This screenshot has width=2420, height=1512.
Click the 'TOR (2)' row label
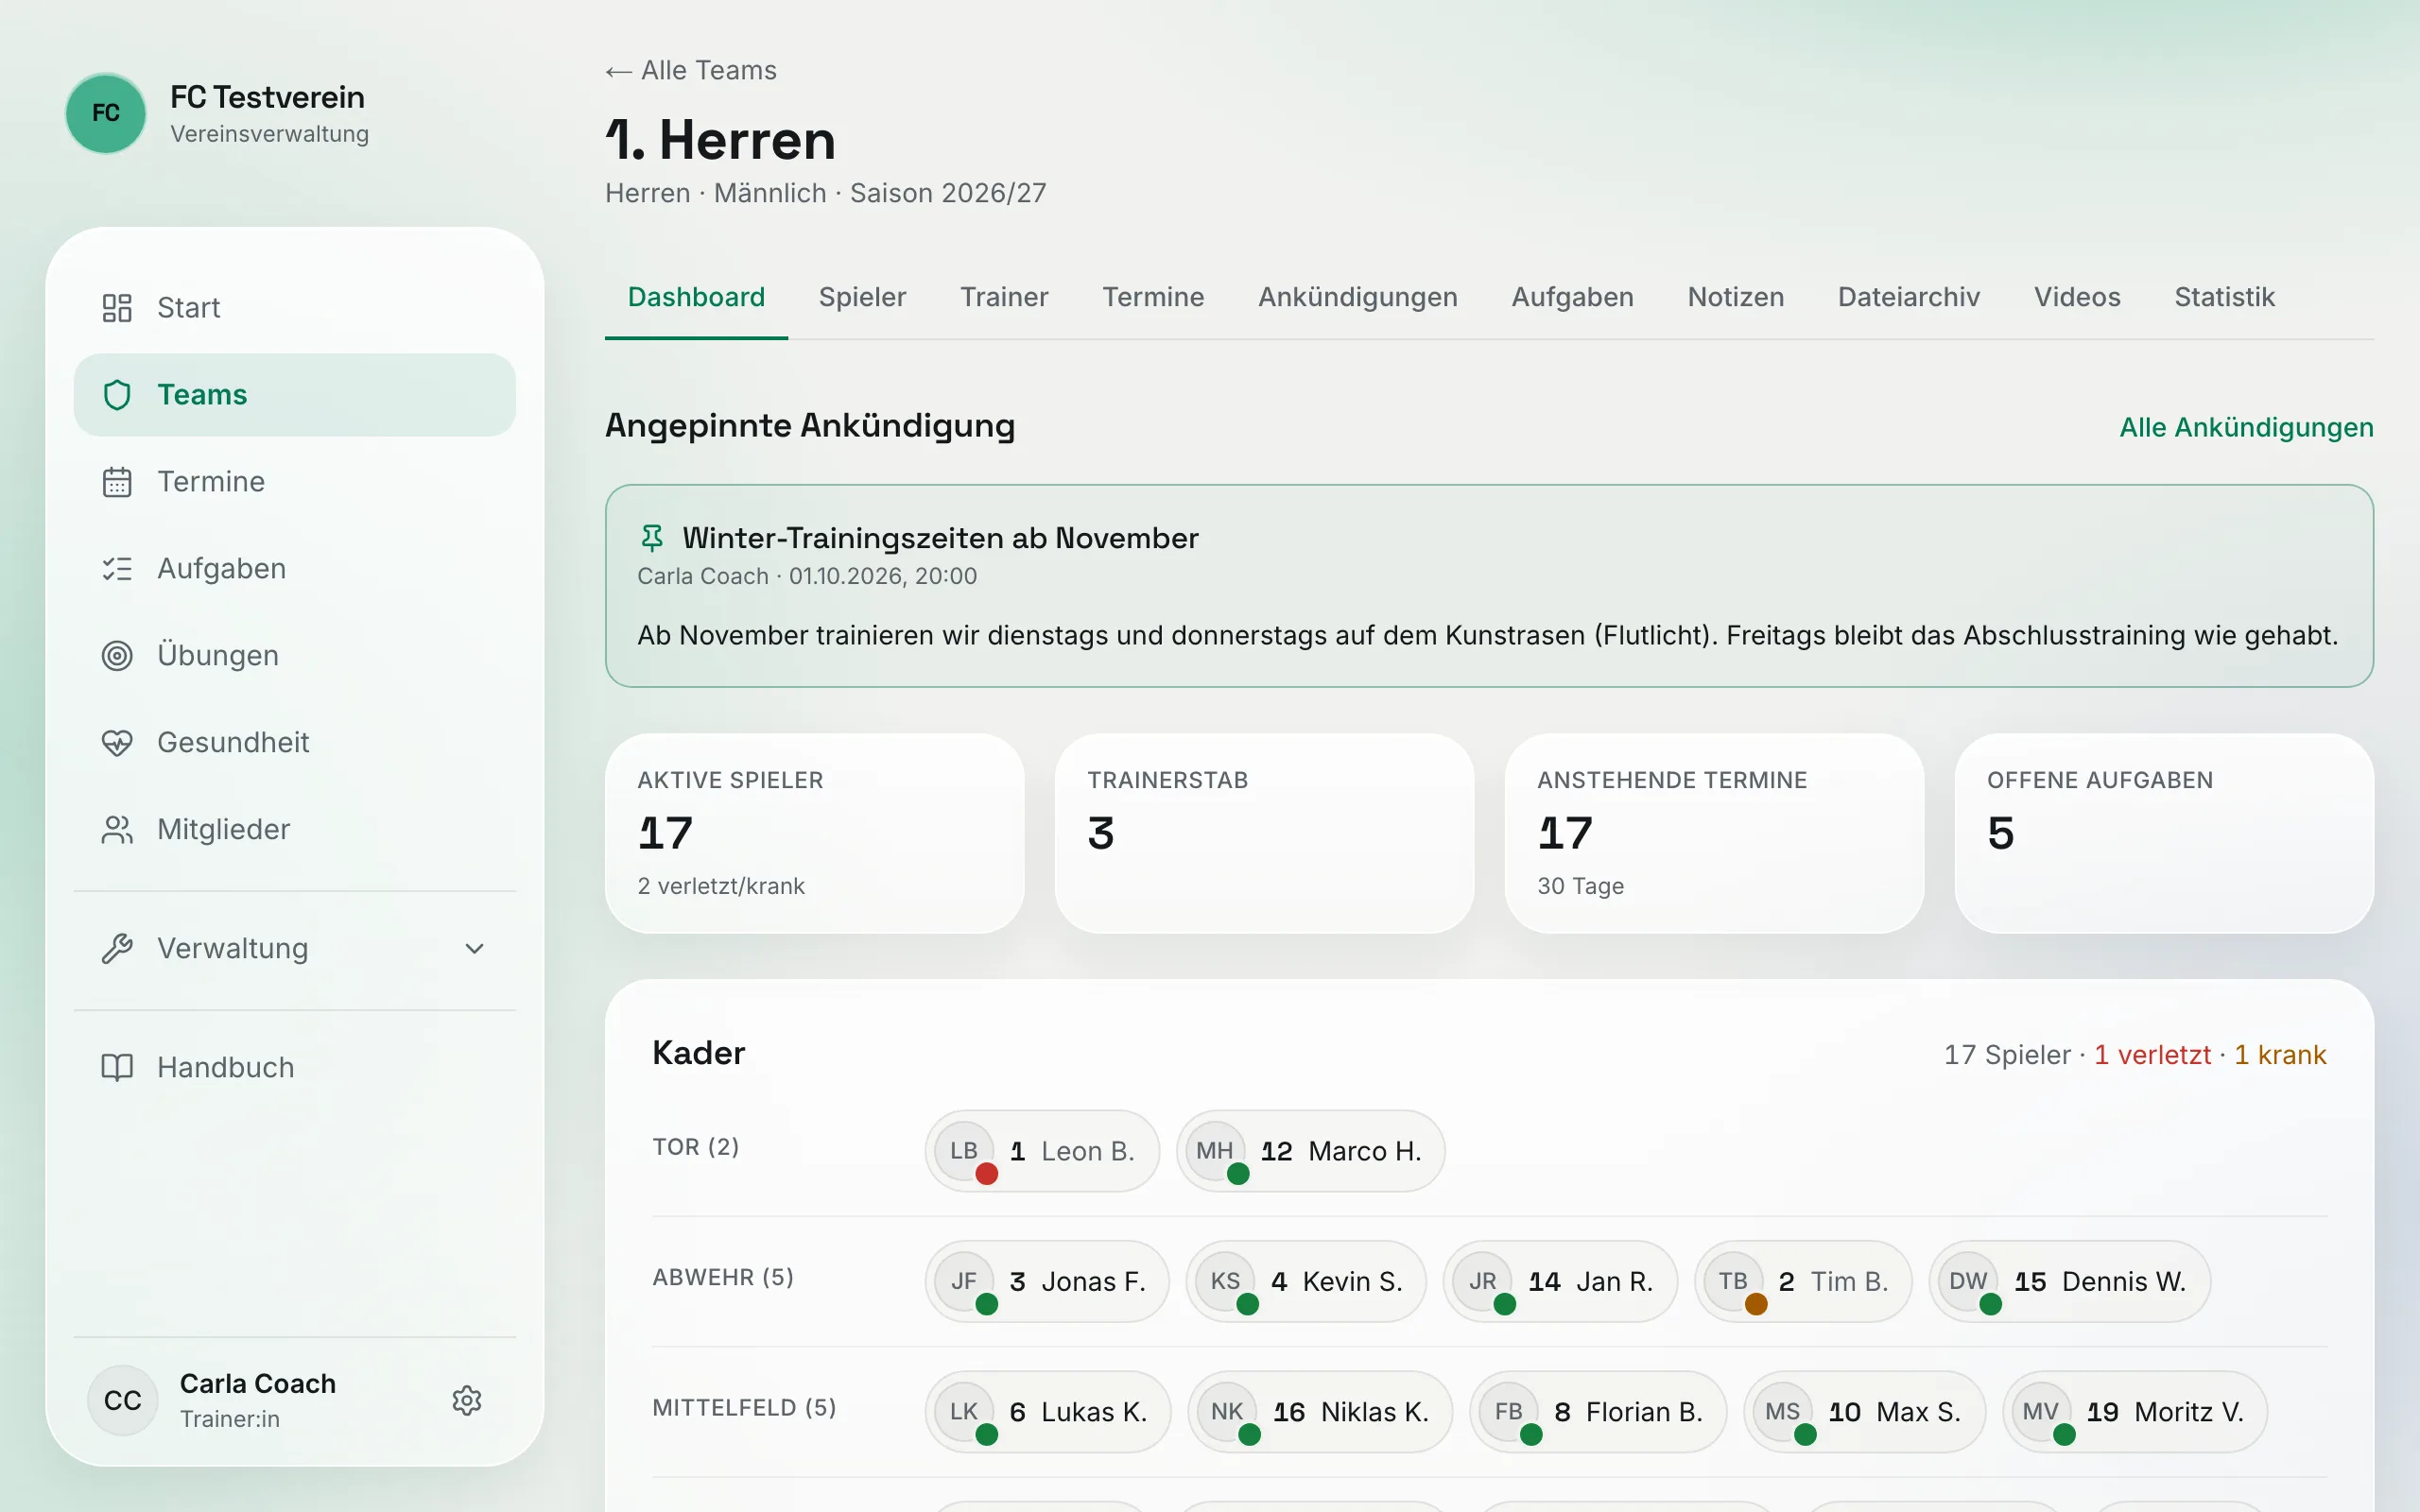(x=696, y=1147)
